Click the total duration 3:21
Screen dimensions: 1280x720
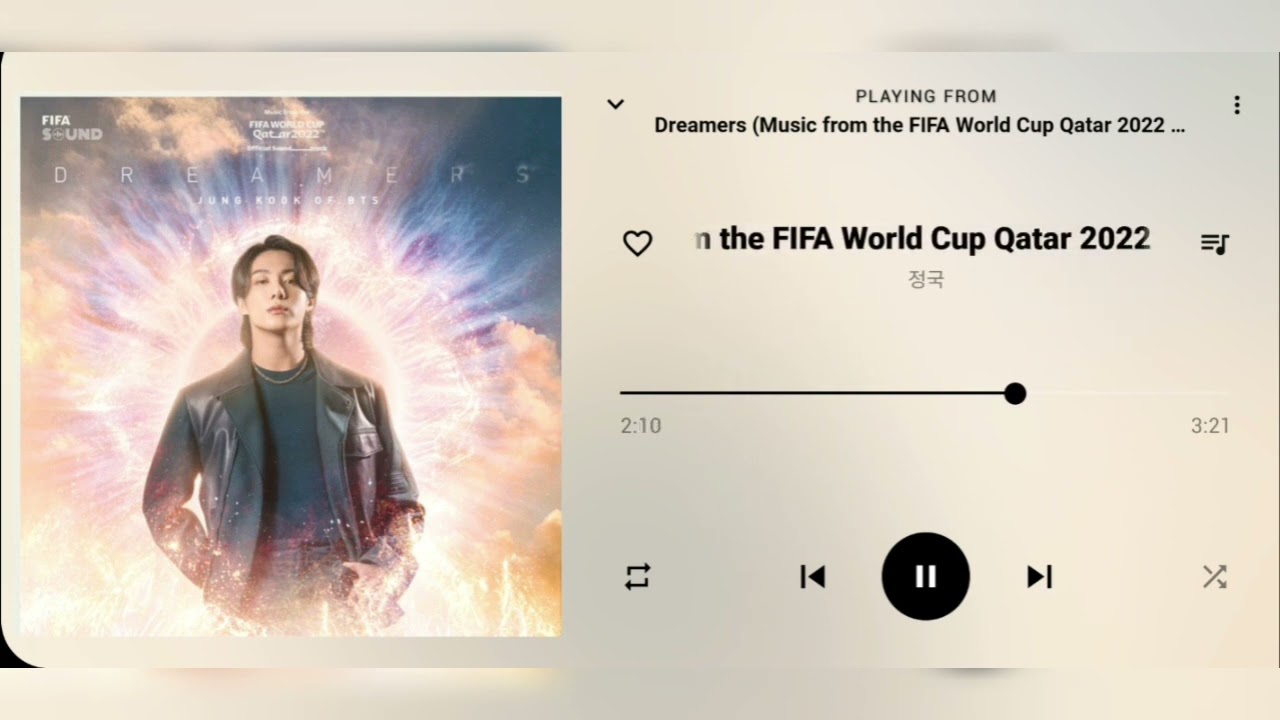(1210, 426)
